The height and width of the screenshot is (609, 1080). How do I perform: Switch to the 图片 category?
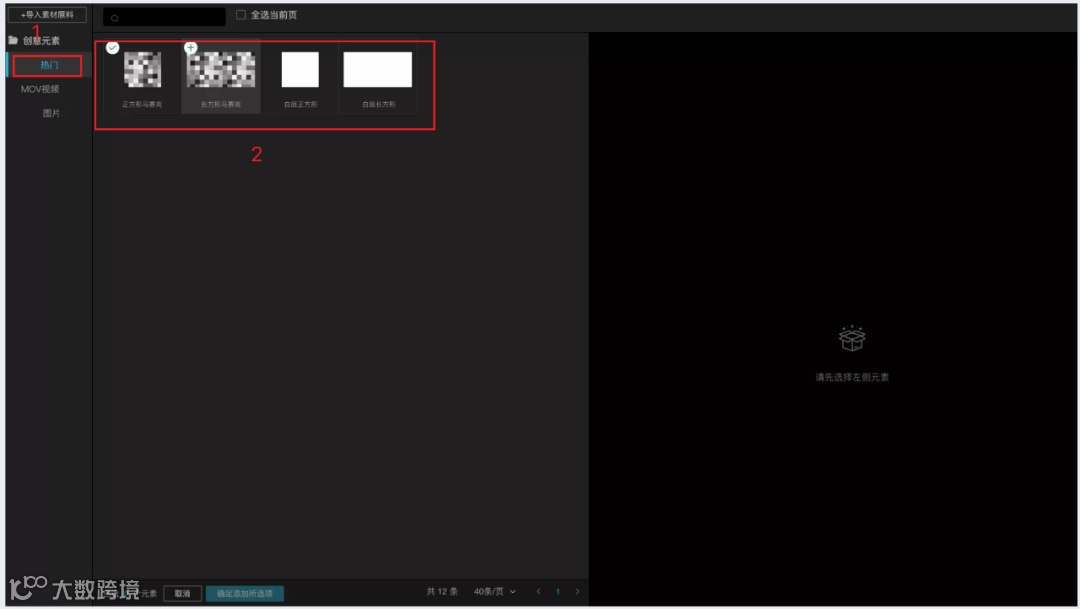point(51,113)
